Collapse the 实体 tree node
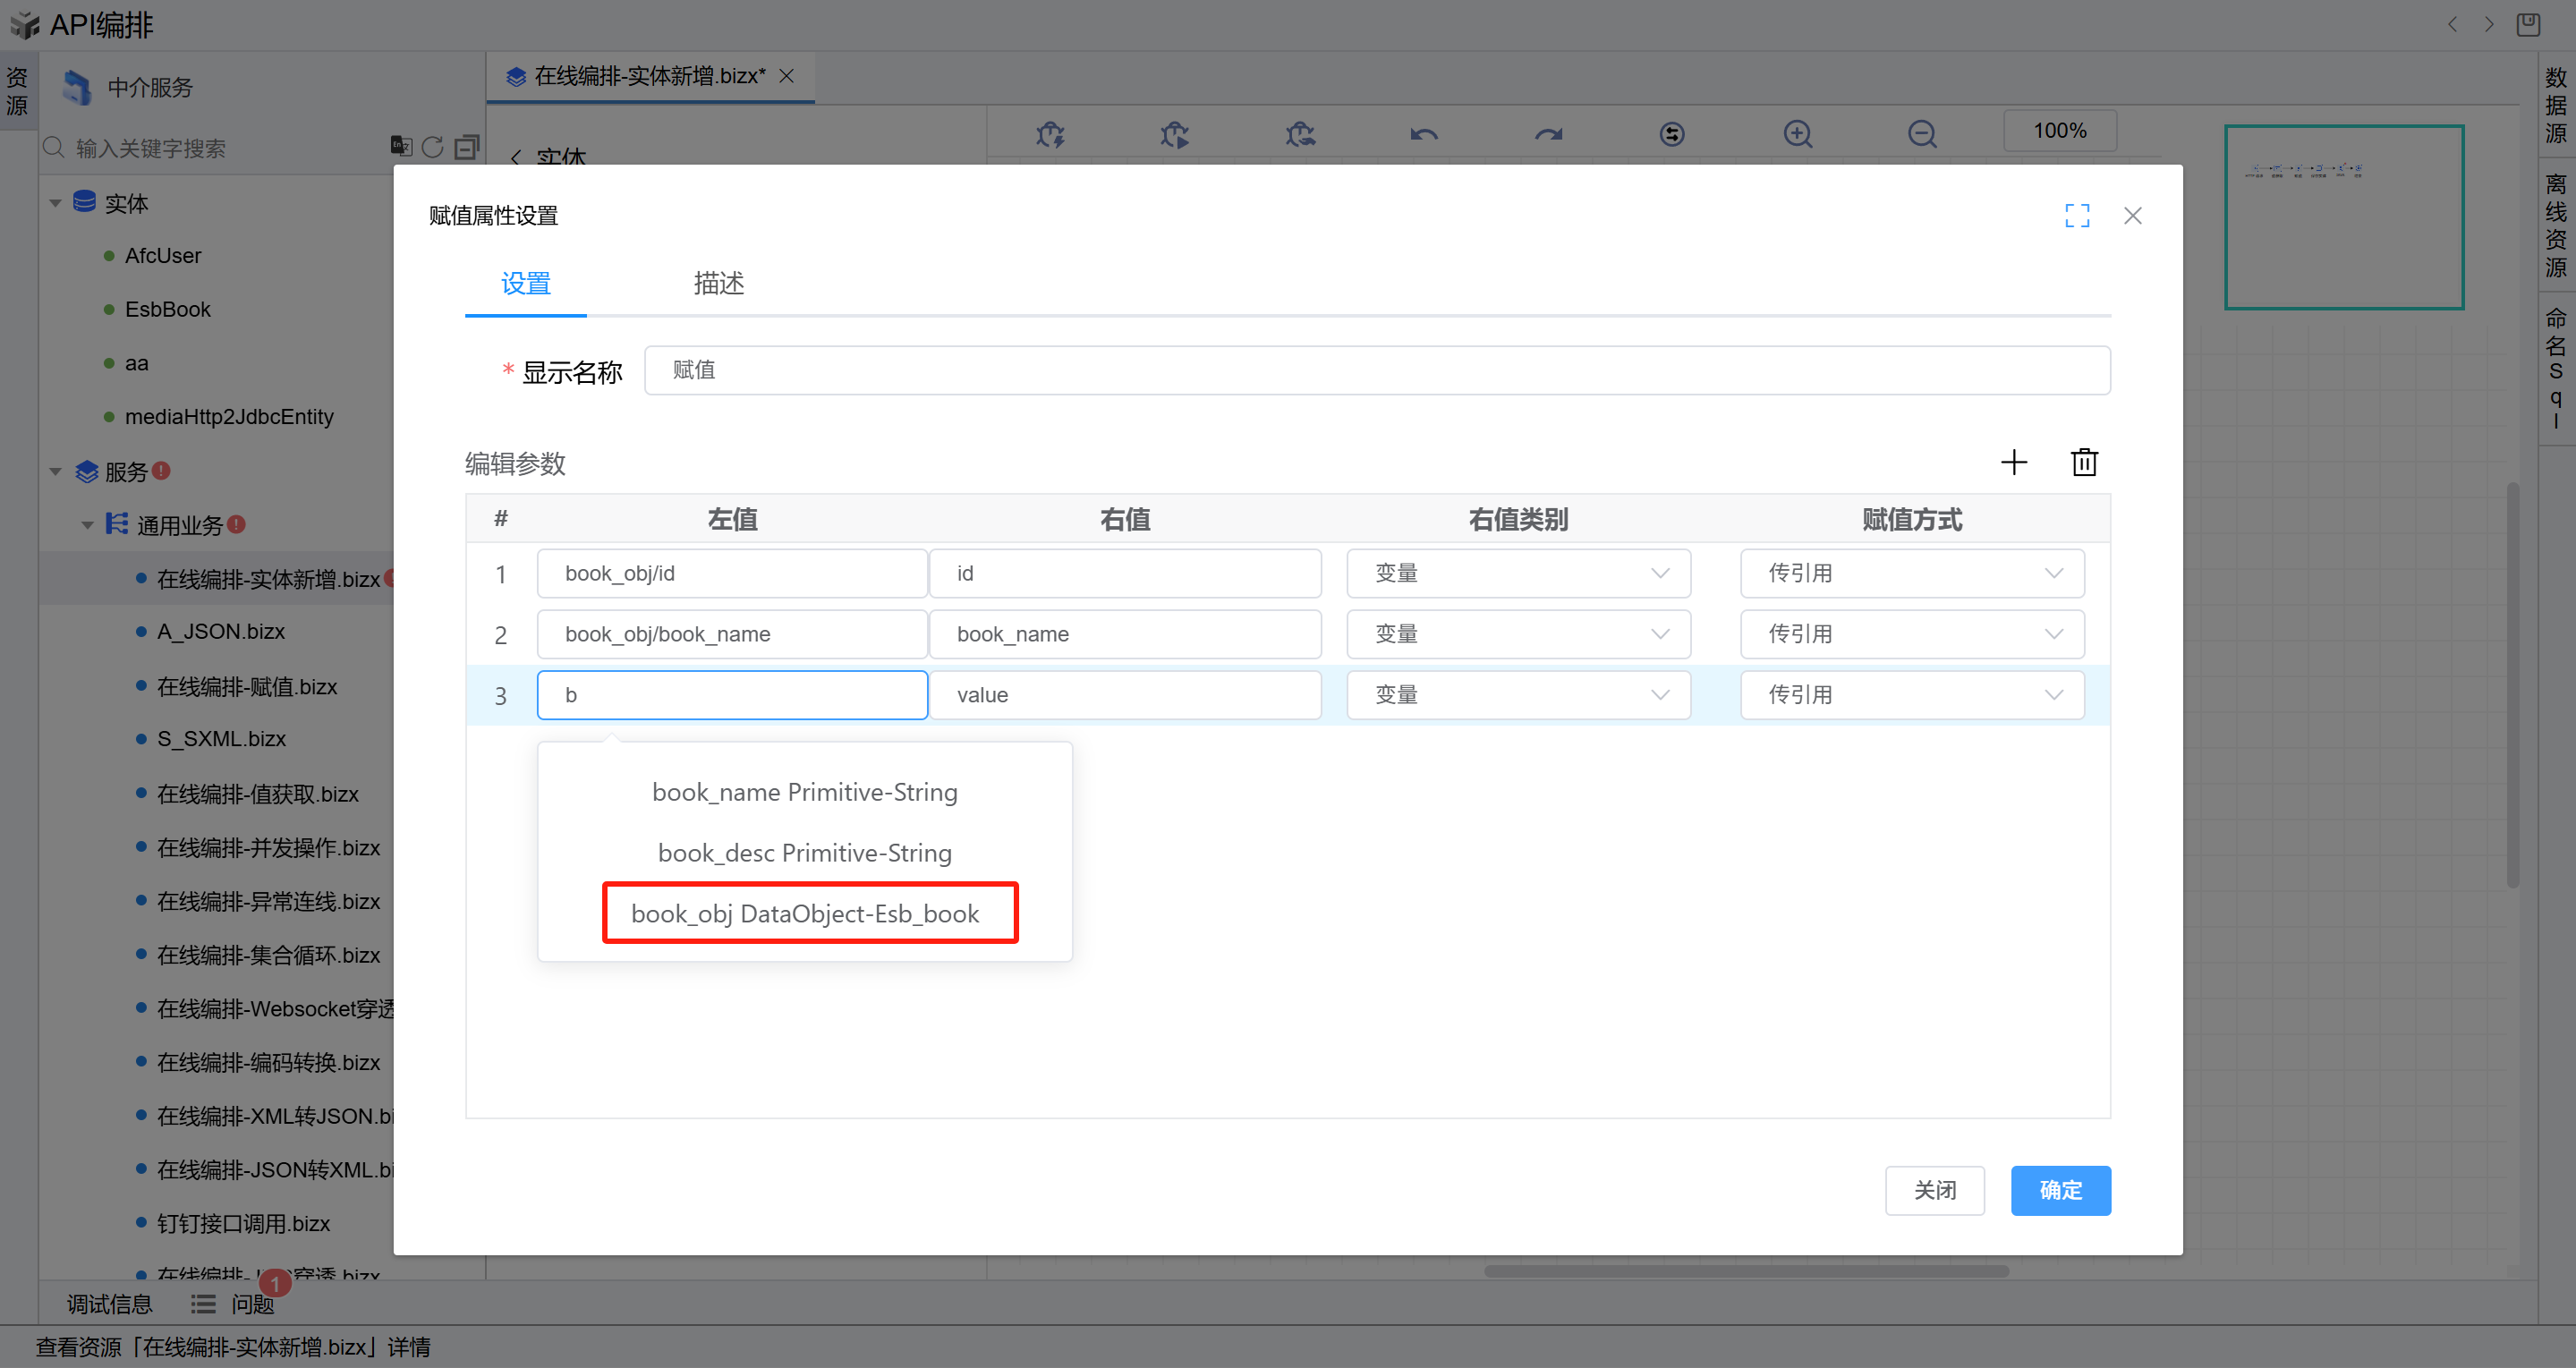 (x=55, y=203)
